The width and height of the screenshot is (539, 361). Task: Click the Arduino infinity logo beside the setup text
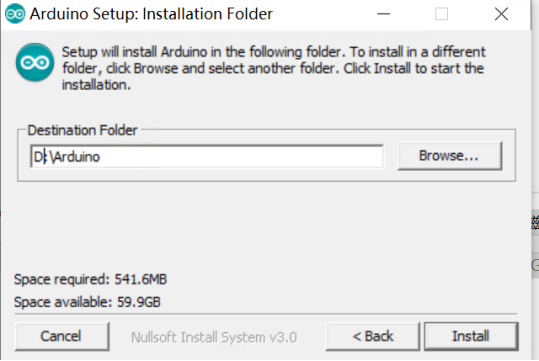(35, 62)
